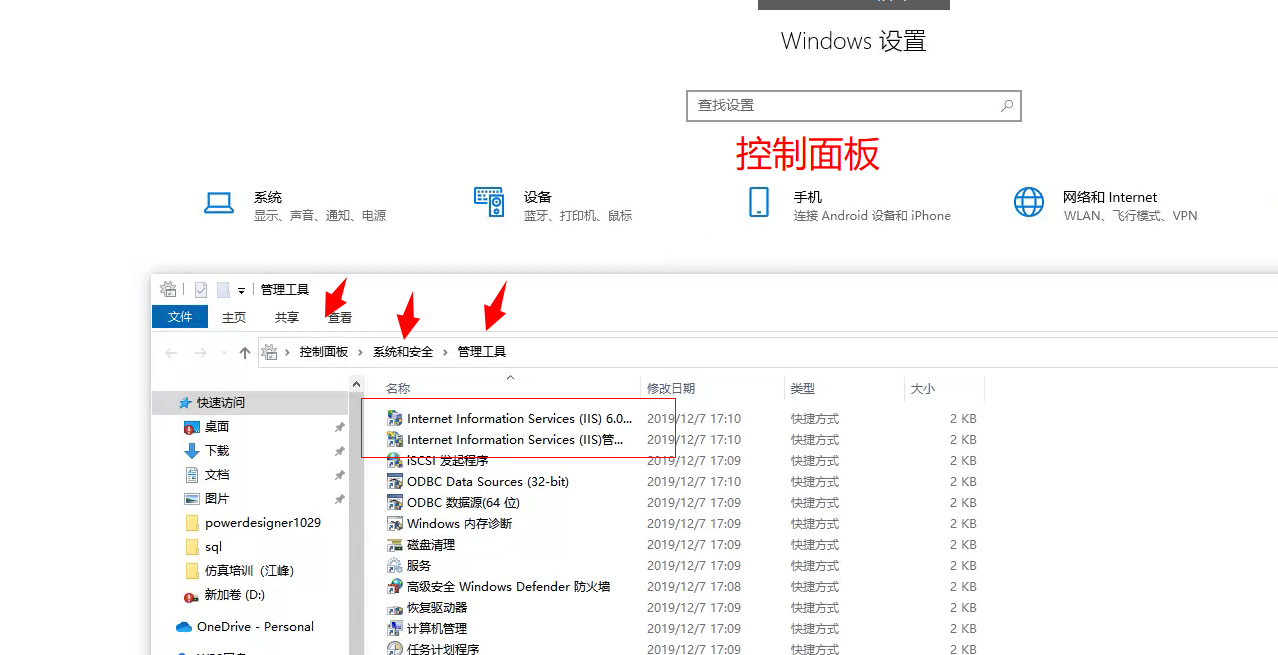Viewport: 1278px width, 655px height.
Task: Select the Internet Information Services (IIS)管... shortcut icon
Action: point(395,439)
